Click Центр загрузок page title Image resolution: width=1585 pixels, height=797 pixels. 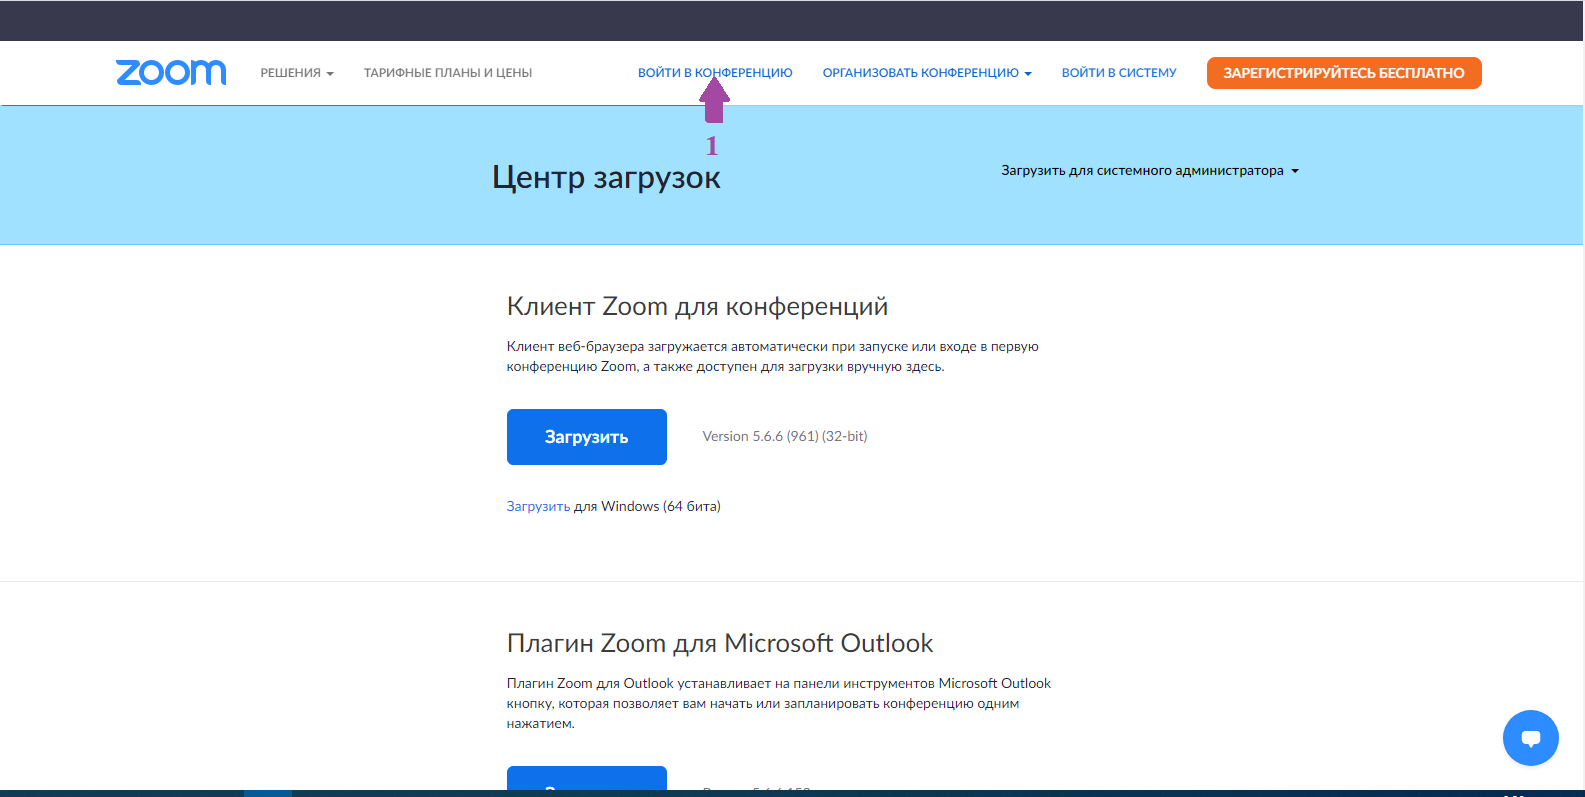[x=606, y=177]
